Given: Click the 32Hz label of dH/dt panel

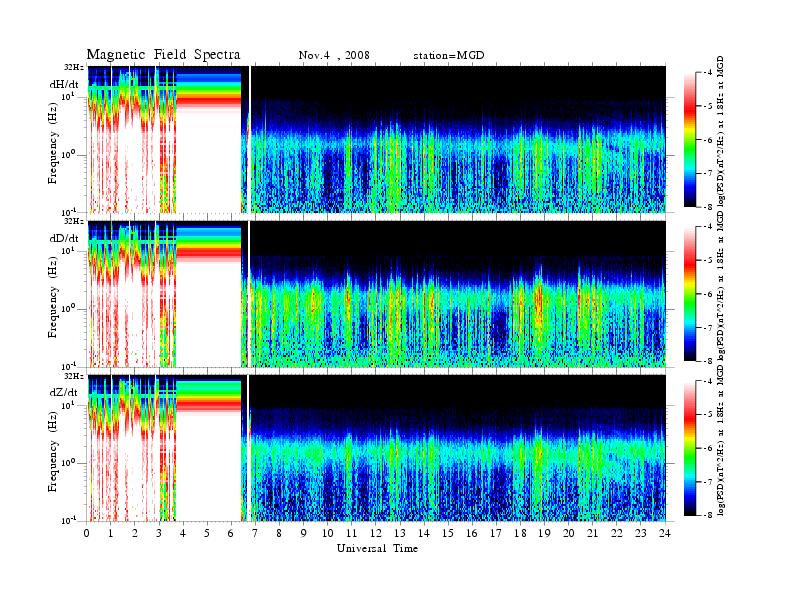Looking at the screenshot, I should pyautogui.click(x=74, y=67).
